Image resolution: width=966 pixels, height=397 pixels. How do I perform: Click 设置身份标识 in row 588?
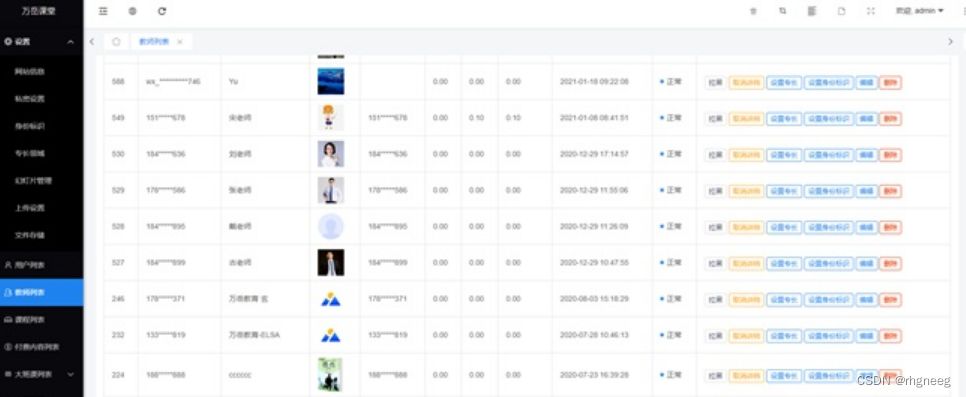point(829,83)
